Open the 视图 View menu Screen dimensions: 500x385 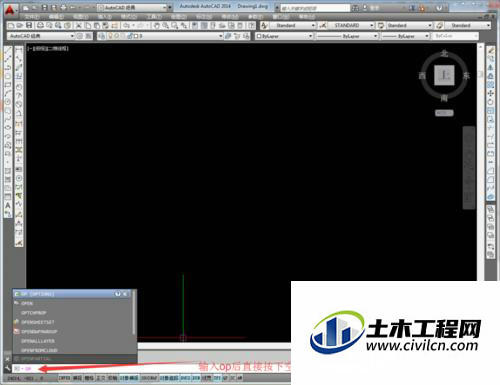point(80,17)
